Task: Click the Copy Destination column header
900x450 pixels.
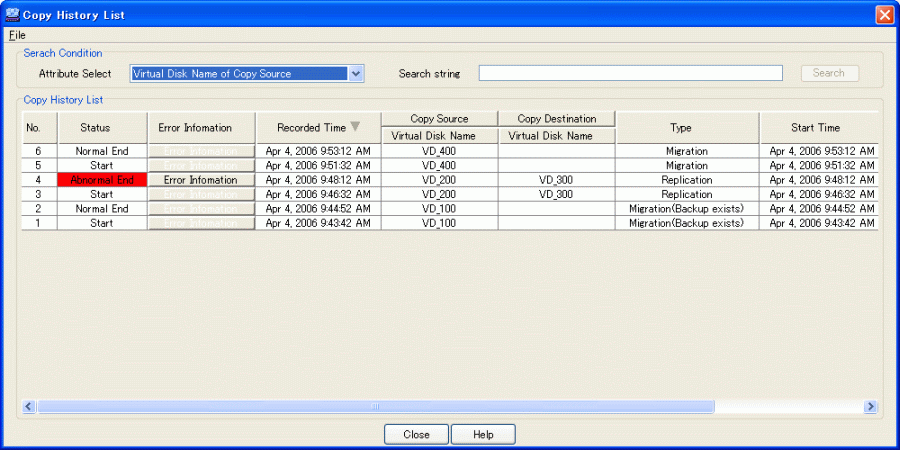Action: point(557,119)
